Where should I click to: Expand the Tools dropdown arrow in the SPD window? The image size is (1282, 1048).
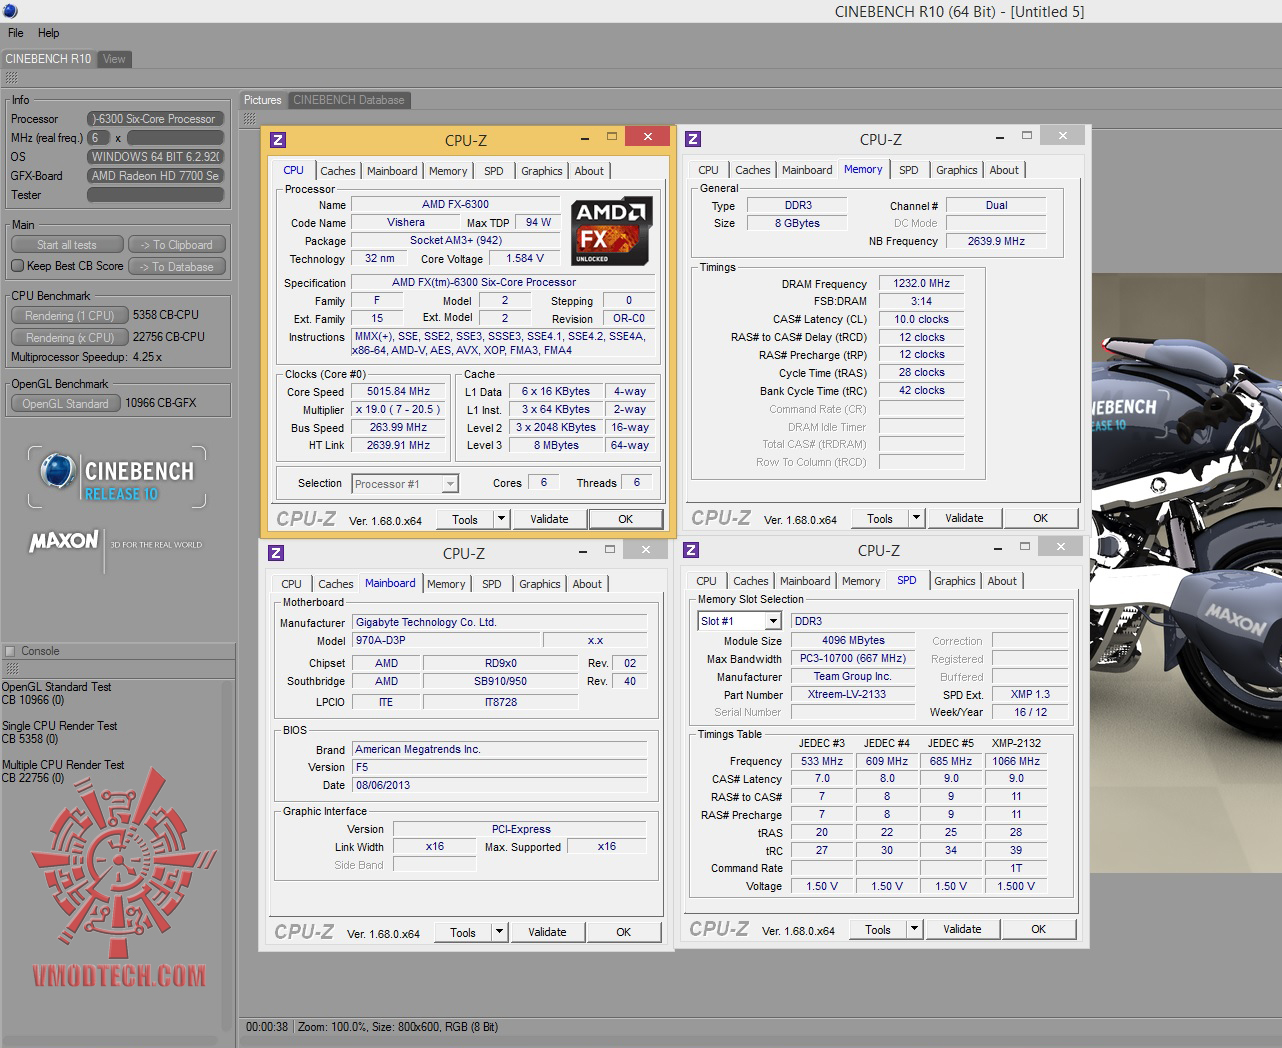coord(913,929)
